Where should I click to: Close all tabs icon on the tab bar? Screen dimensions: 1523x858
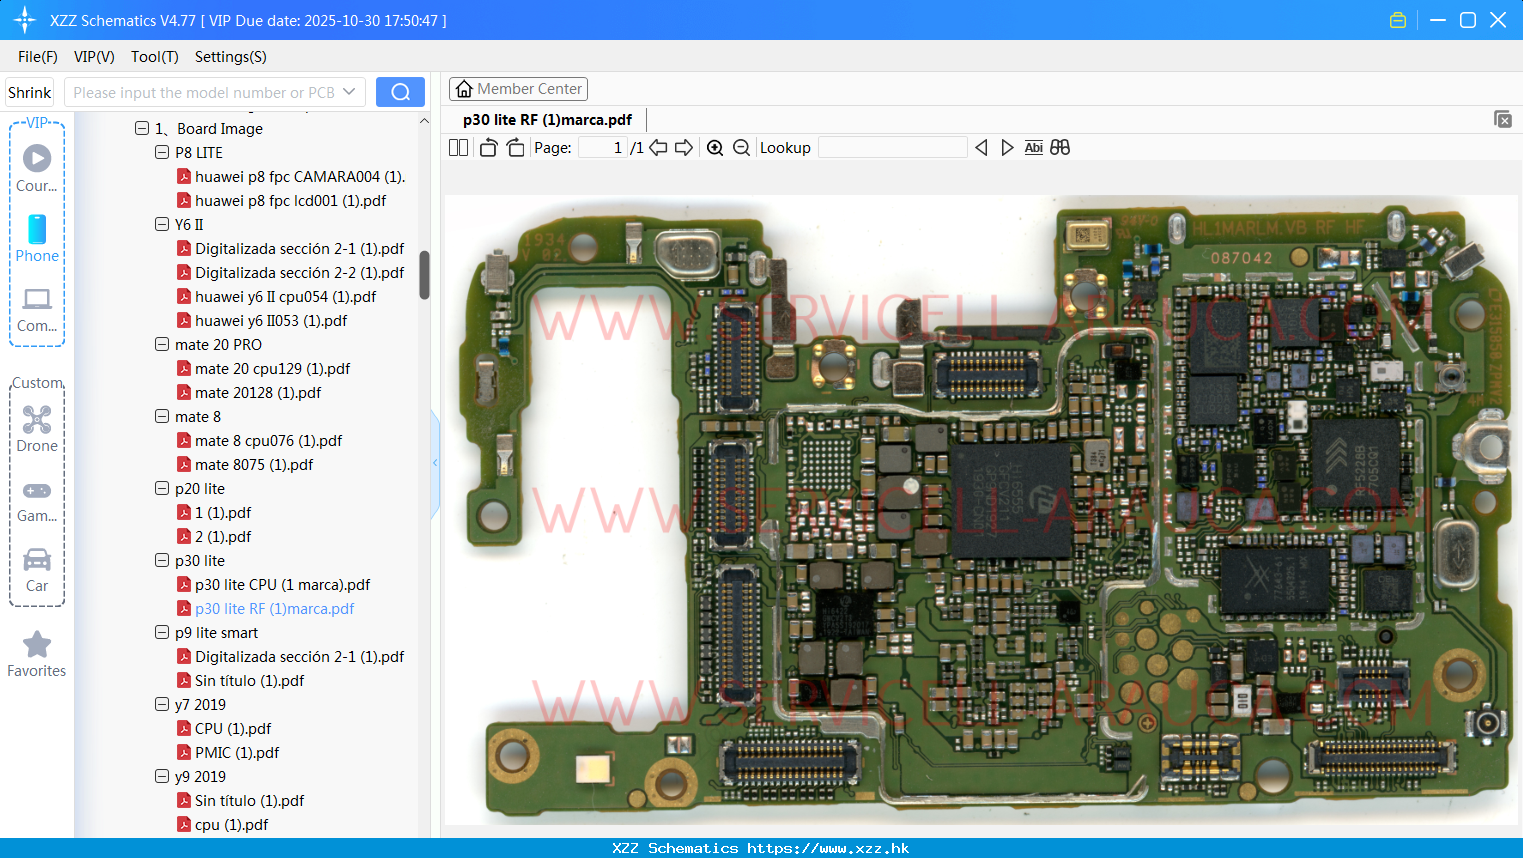point(1502,119)
